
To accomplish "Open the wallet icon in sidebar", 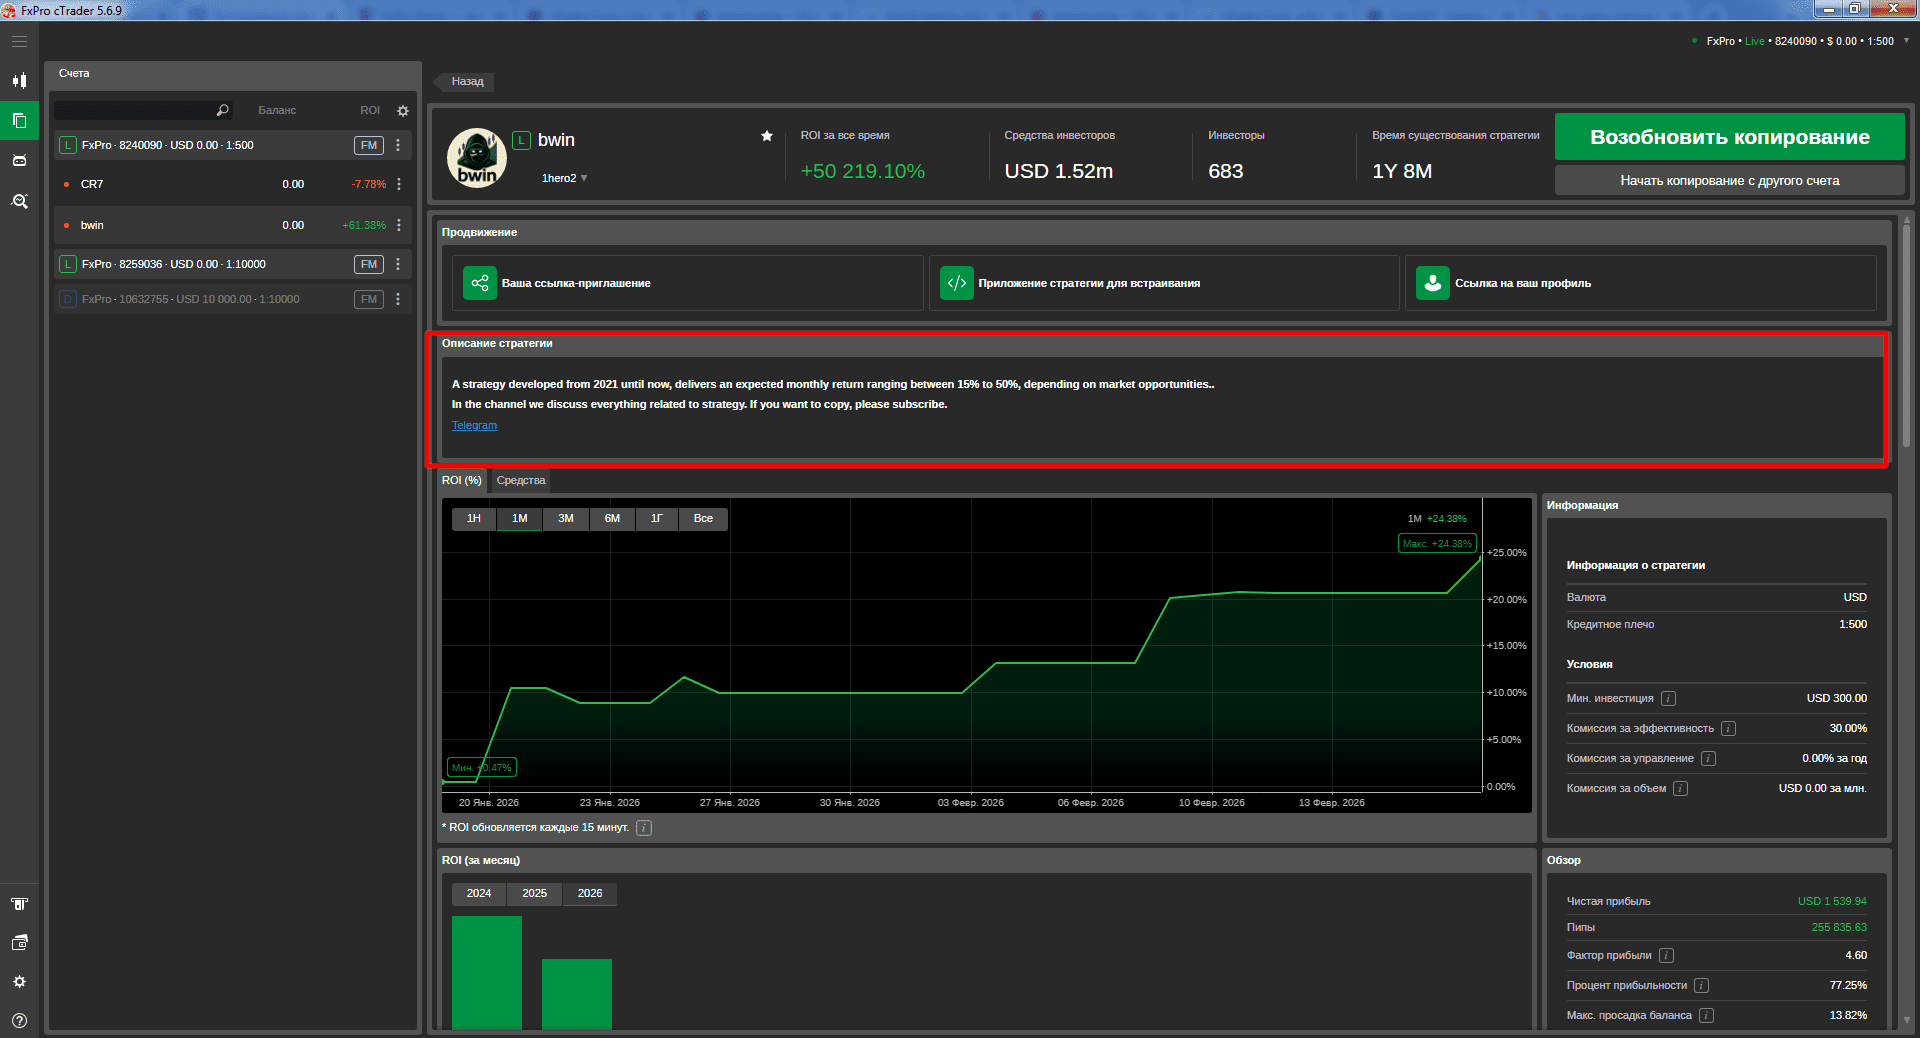I will click(x=19, y=943).
